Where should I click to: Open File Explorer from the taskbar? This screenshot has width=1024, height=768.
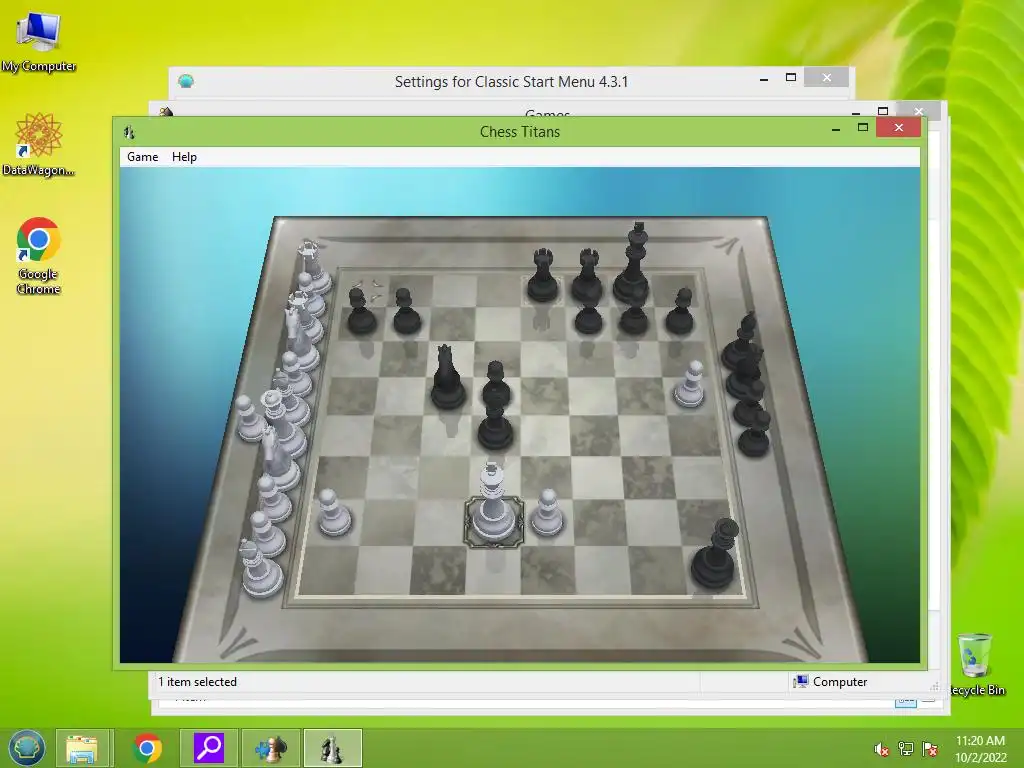click(x=82, y=748)
